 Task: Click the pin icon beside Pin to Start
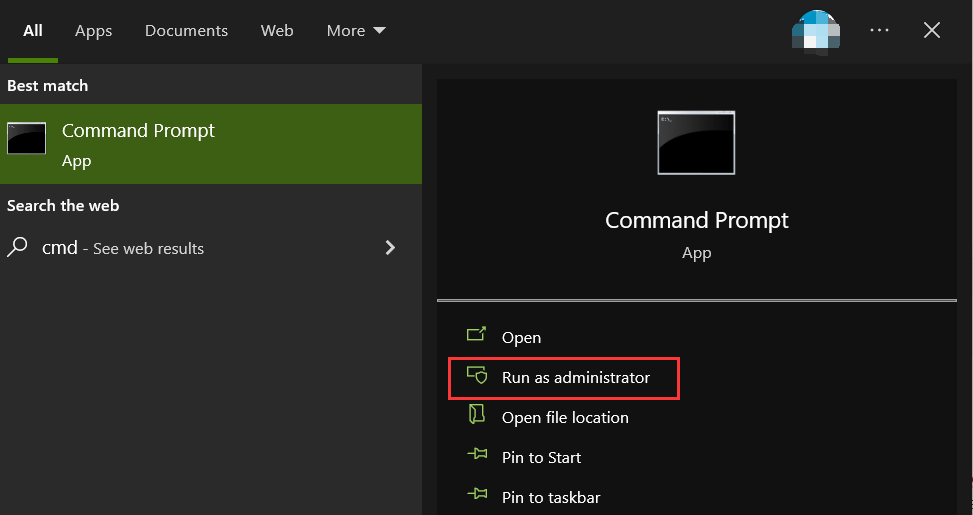477,454
